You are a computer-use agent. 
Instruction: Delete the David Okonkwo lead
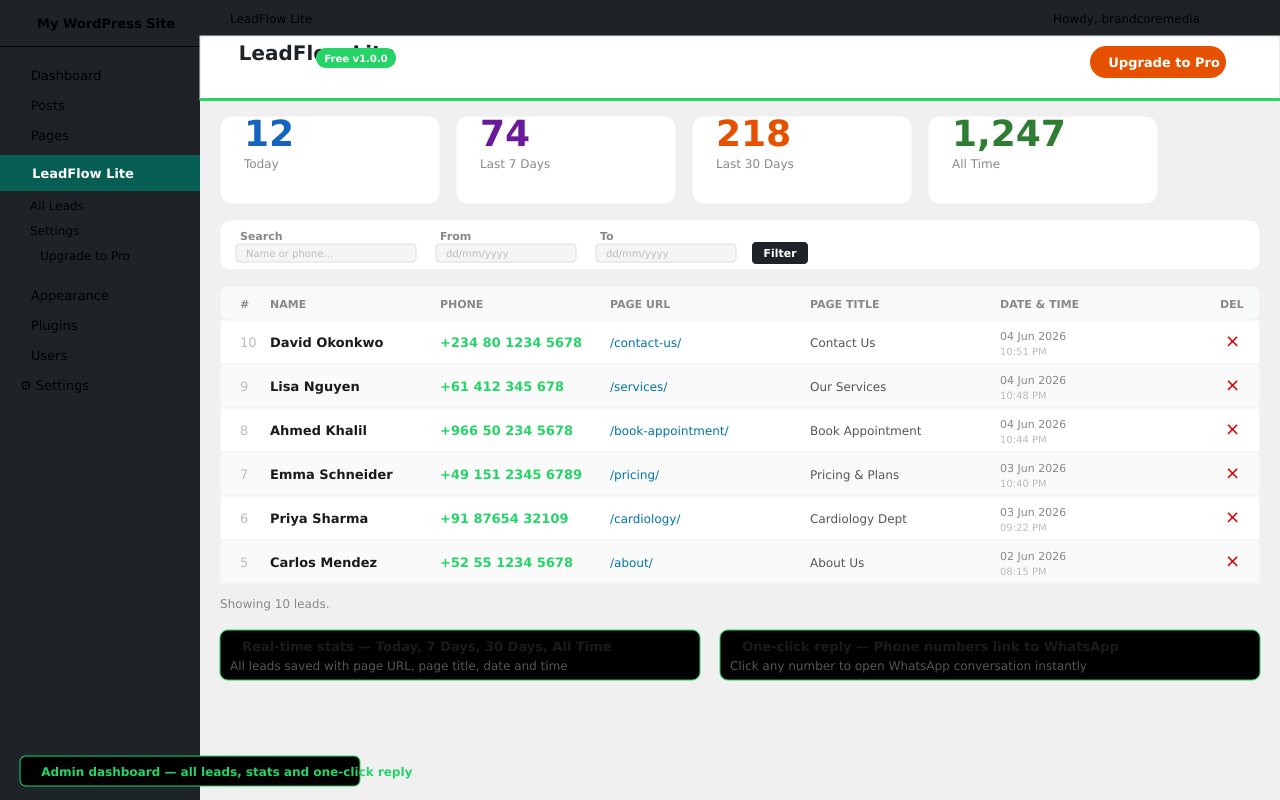coord(1232,342)
